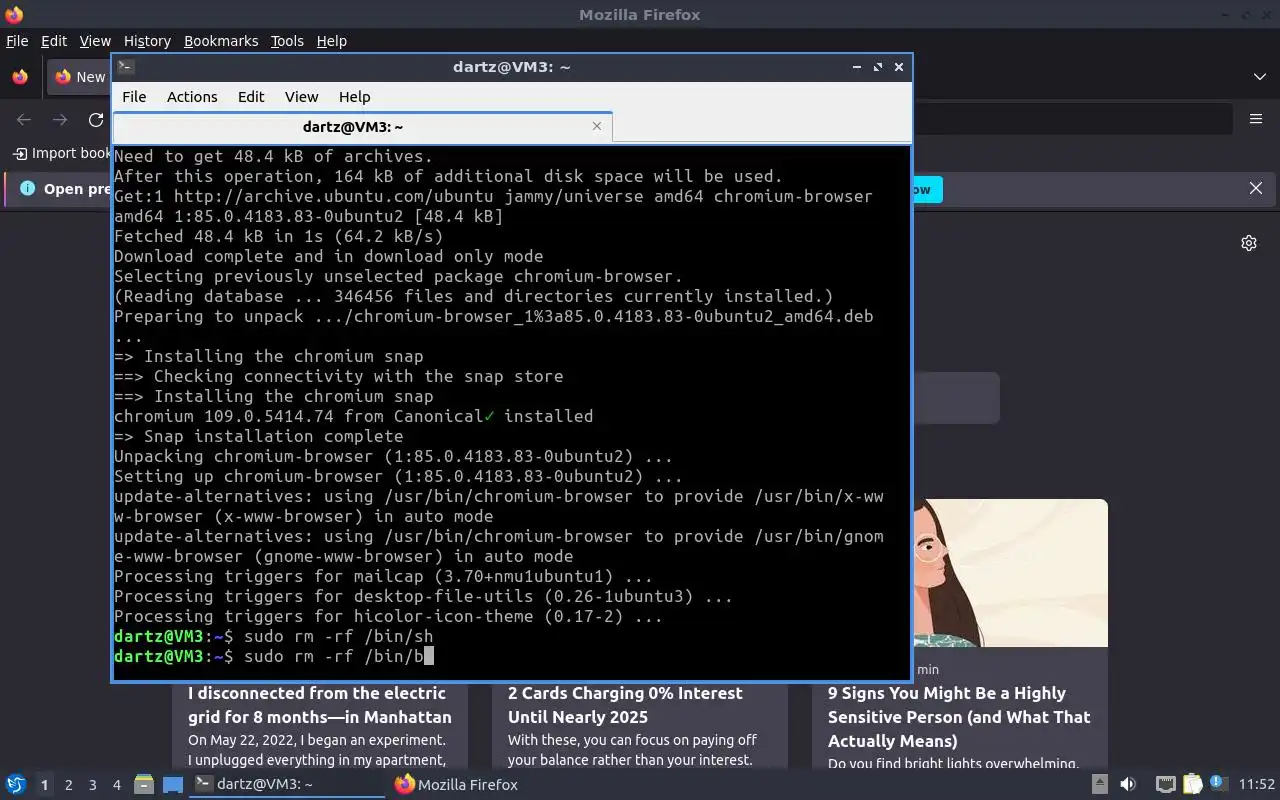1280x800 pixels.
Task: Select the New Tab tab in Firefox
Action: click(80, 77)
